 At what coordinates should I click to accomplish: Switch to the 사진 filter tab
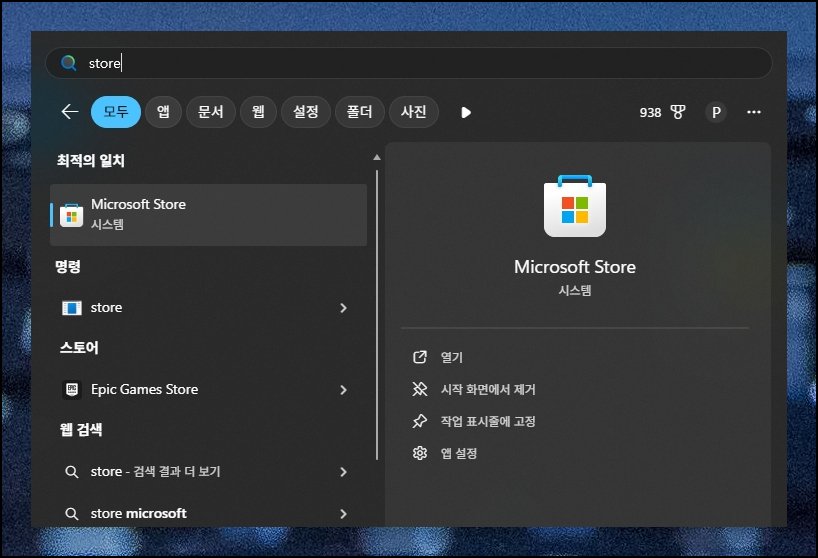click(414, 112)
